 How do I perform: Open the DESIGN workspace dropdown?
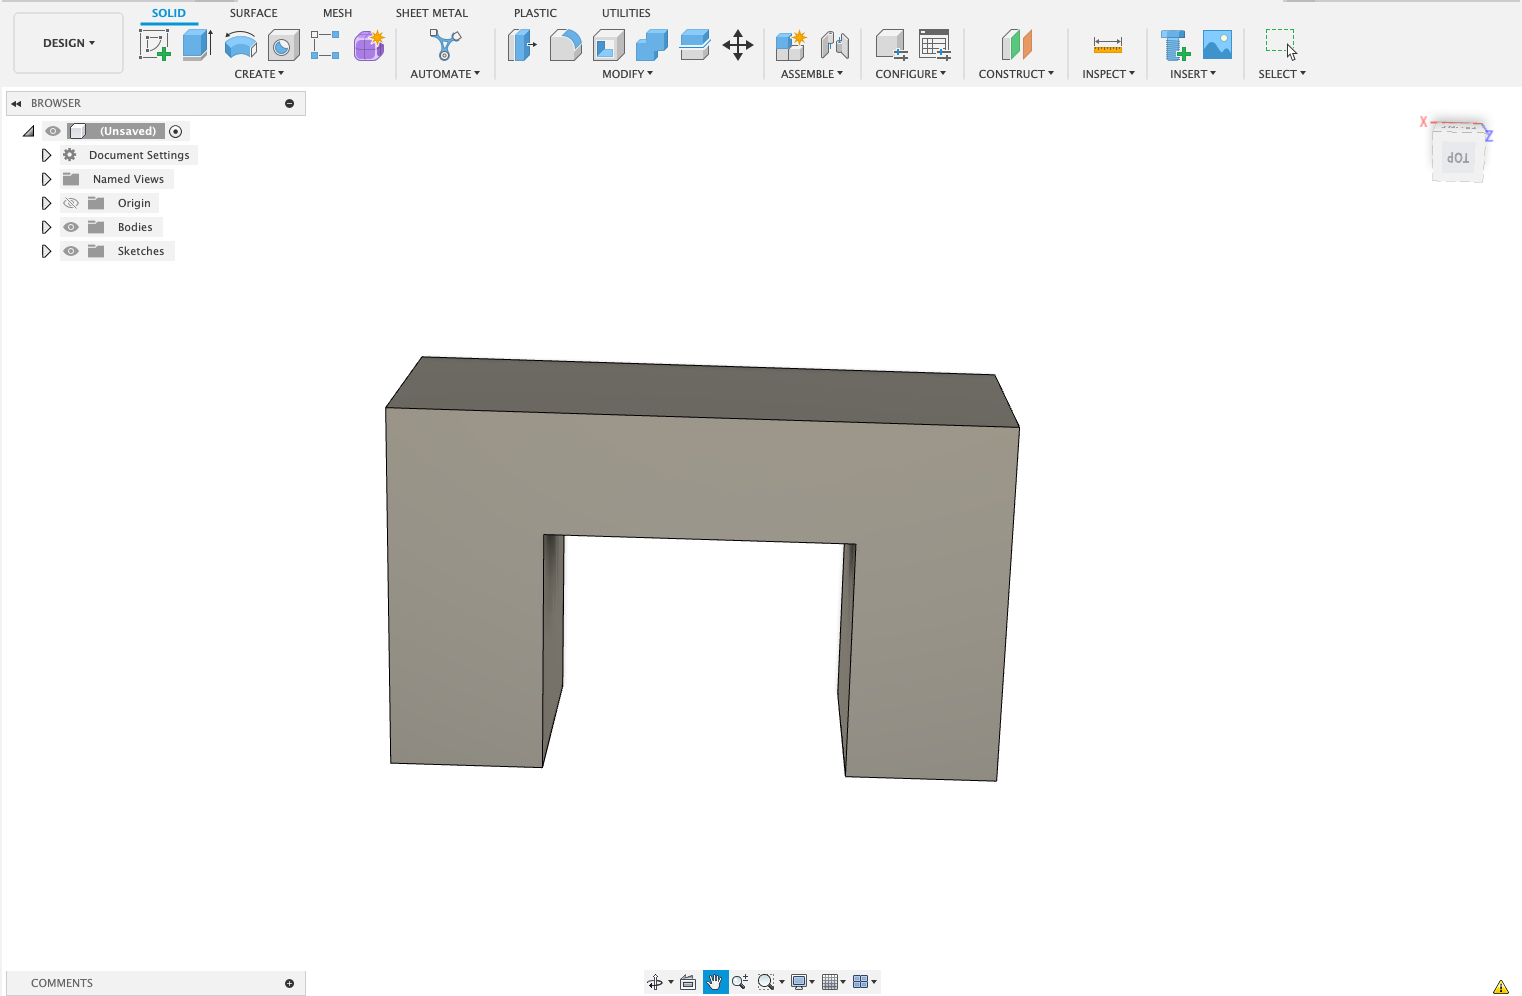tap(69, 43)
